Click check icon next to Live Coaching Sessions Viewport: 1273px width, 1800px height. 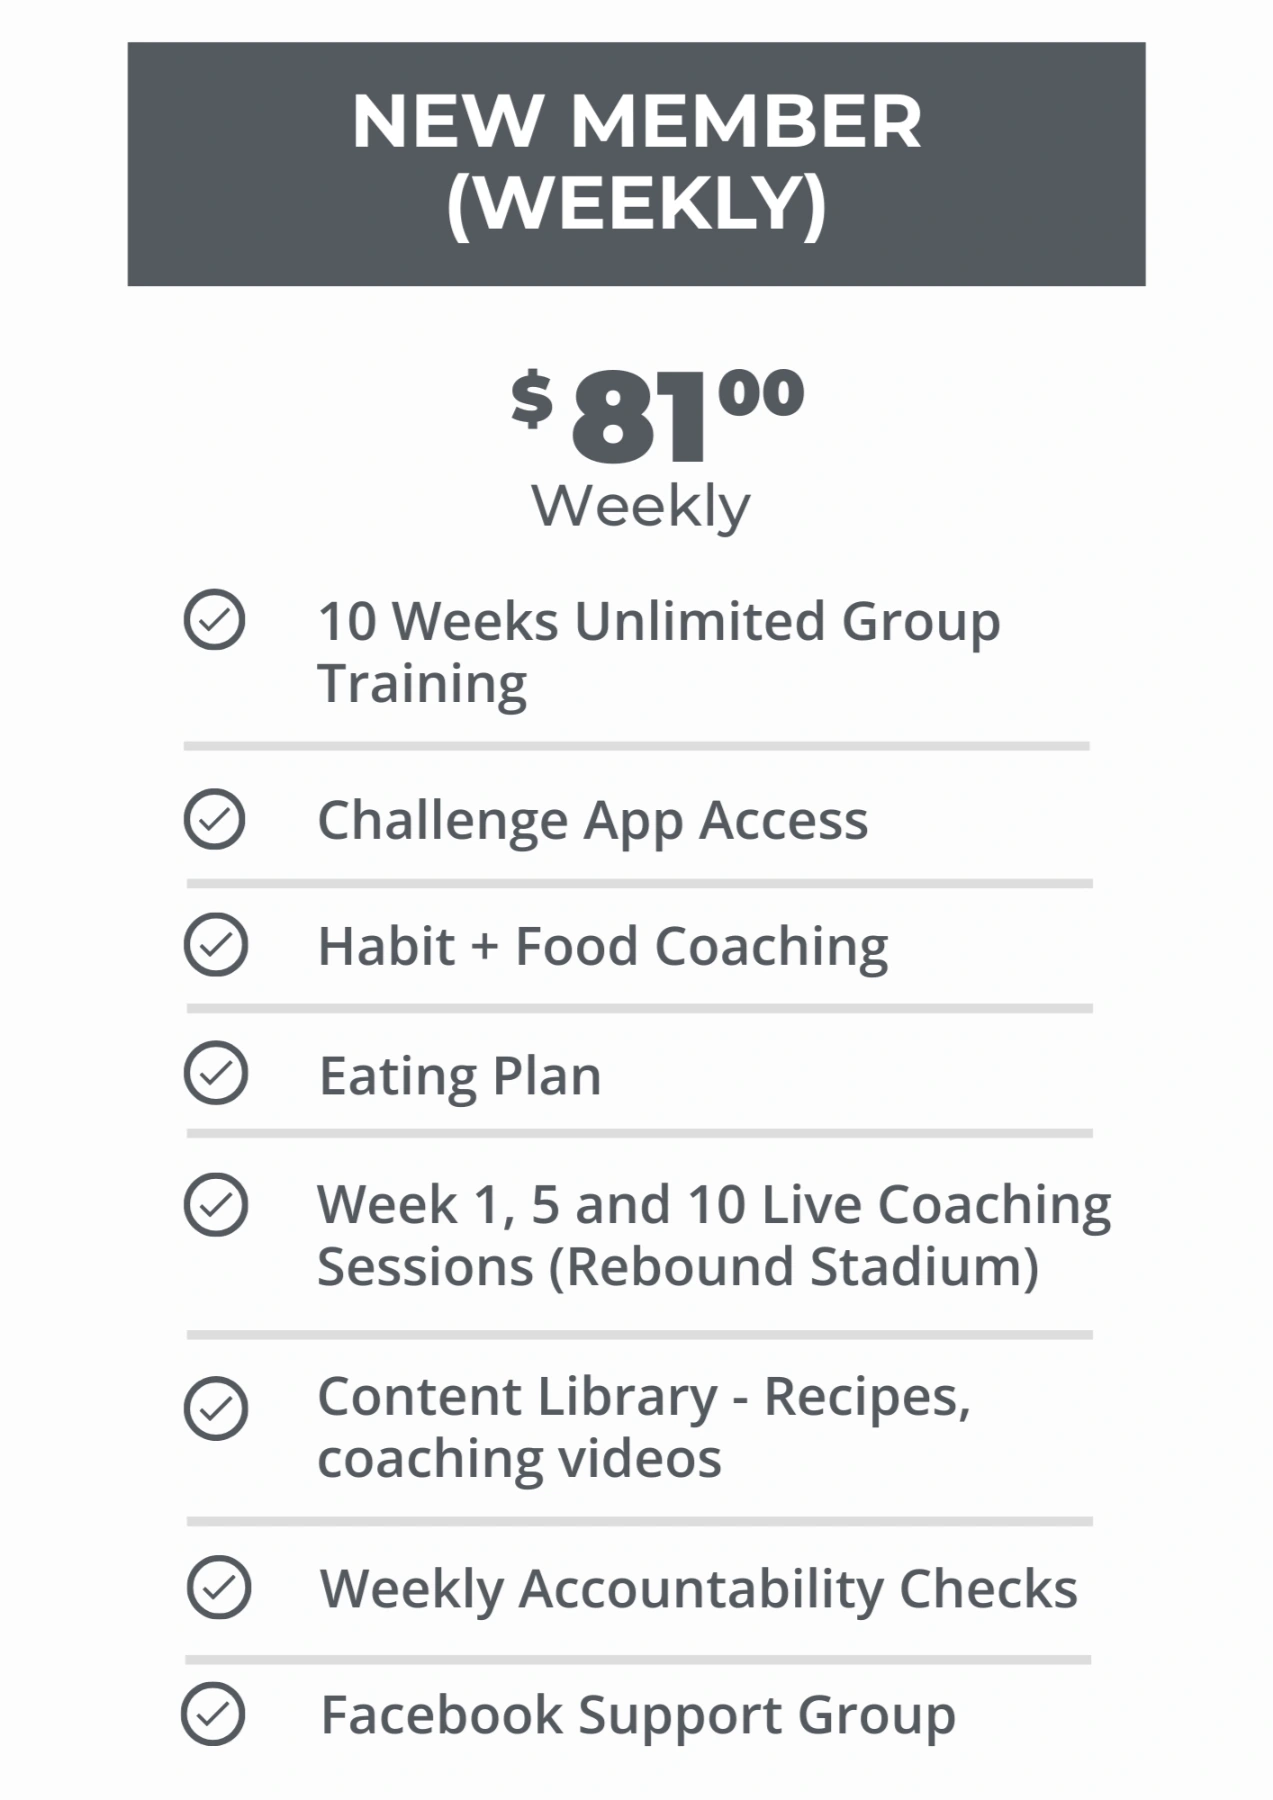(x=215, y=1204)
